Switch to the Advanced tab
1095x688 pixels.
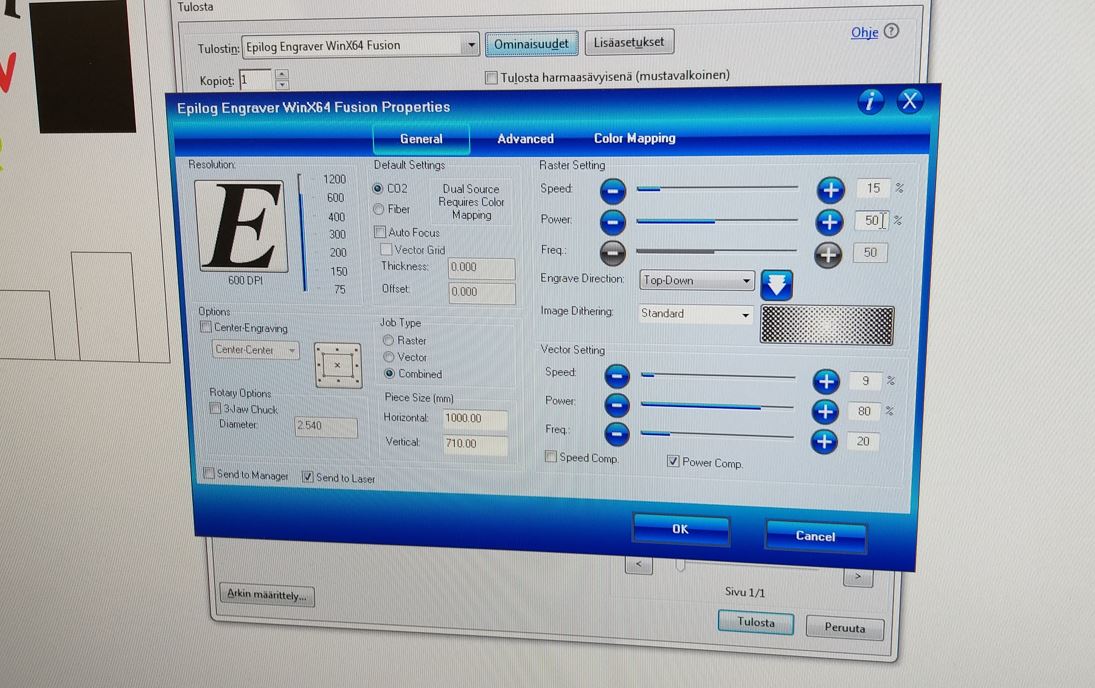525,139
